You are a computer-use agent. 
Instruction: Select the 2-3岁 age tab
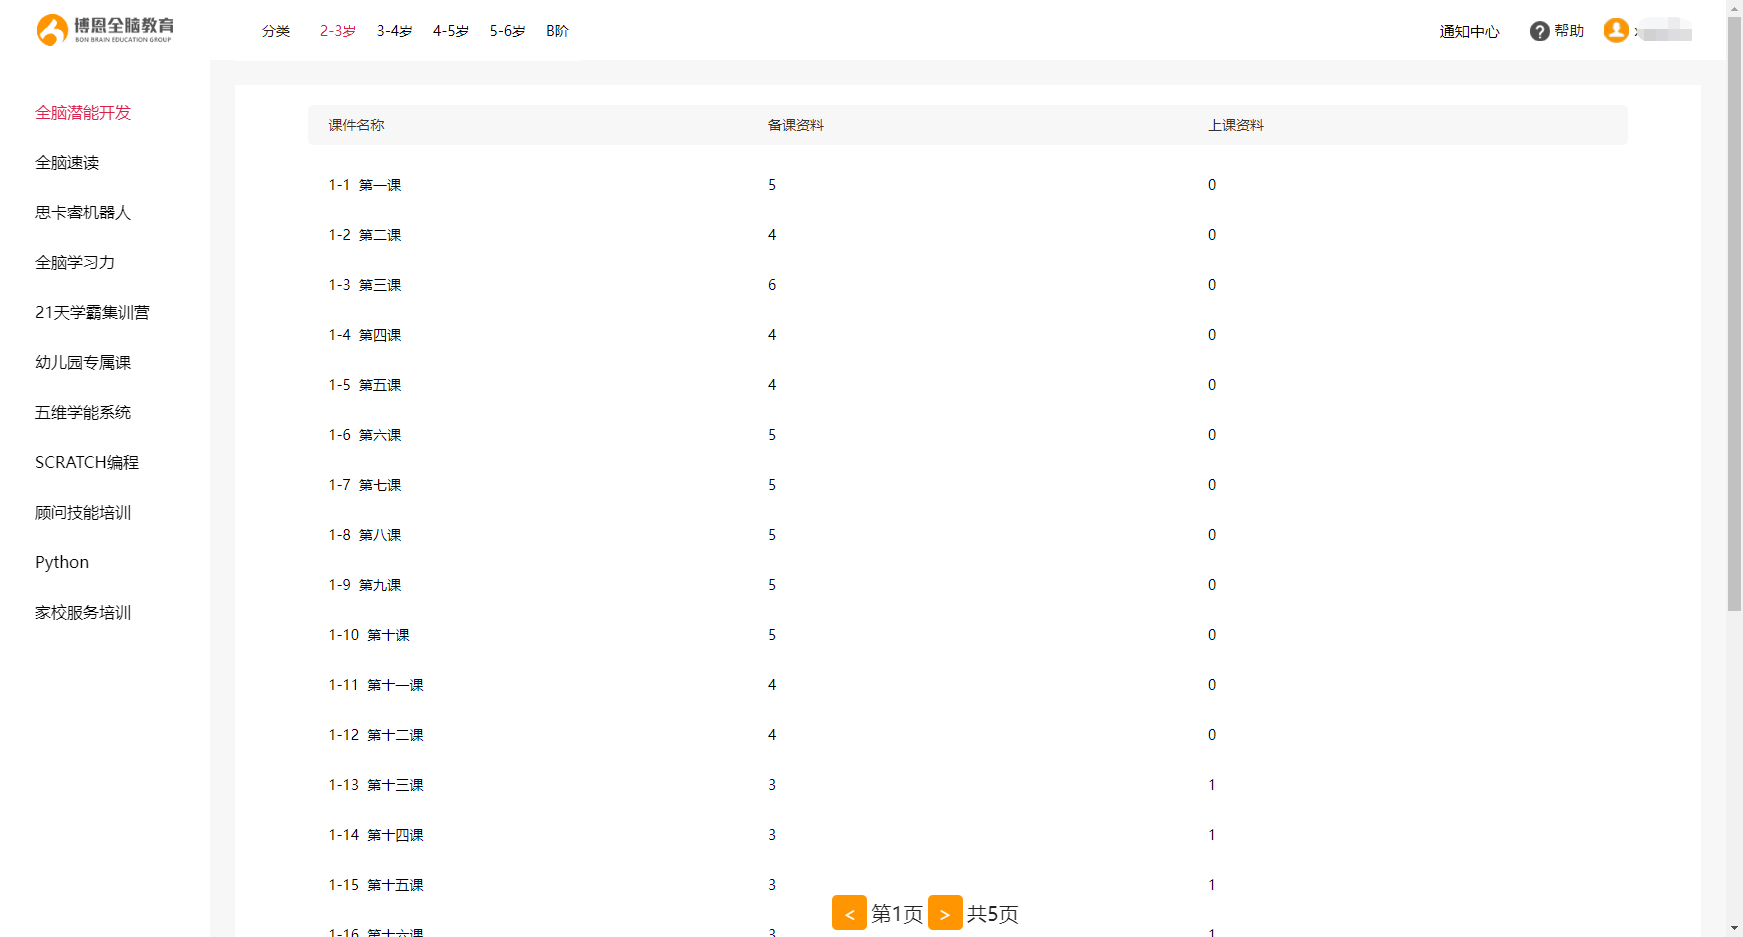(x=338, y=31)
